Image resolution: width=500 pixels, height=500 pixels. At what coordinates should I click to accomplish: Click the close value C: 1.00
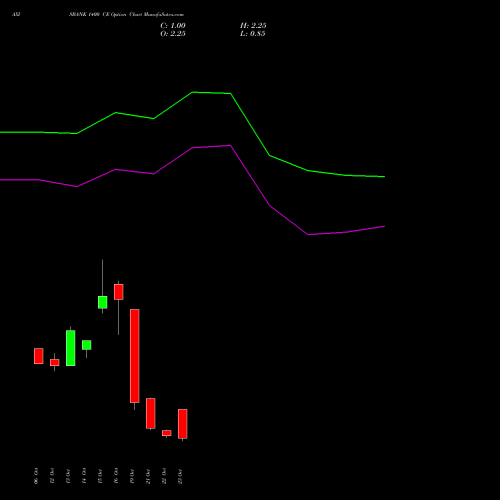tap(173, 26)
